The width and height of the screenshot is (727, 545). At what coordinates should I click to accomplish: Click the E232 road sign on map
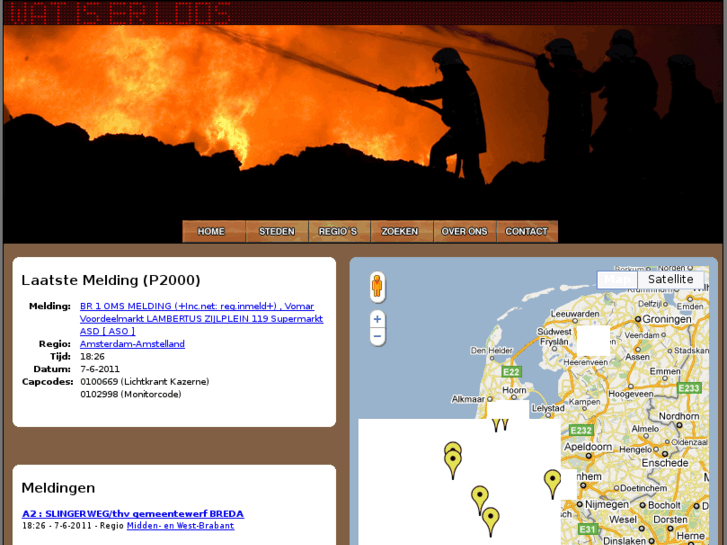coord(581,430)
